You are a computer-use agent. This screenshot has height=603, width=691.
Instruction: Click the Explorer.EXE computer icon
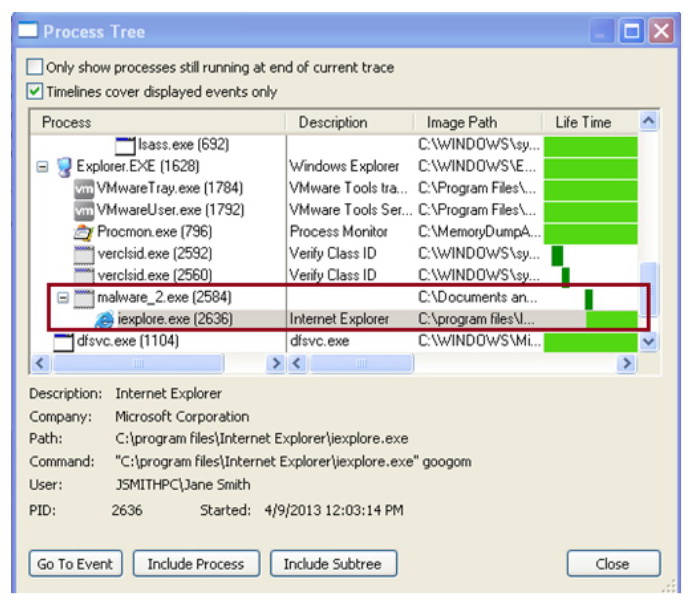pyautogui.click(x=64, y=167)
